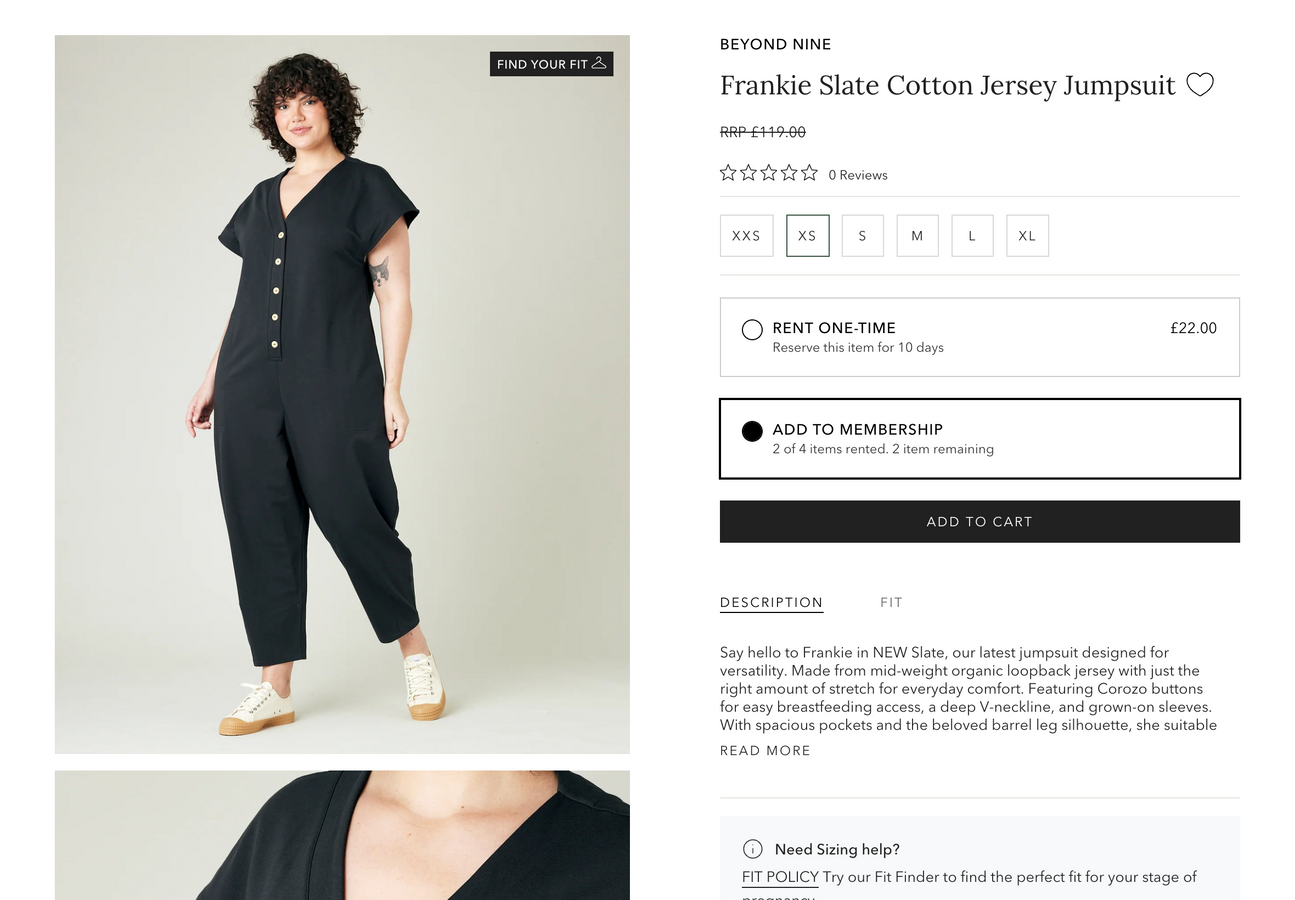Open the Fit Policy link
Screen dimensions: 1295x900
780,877
